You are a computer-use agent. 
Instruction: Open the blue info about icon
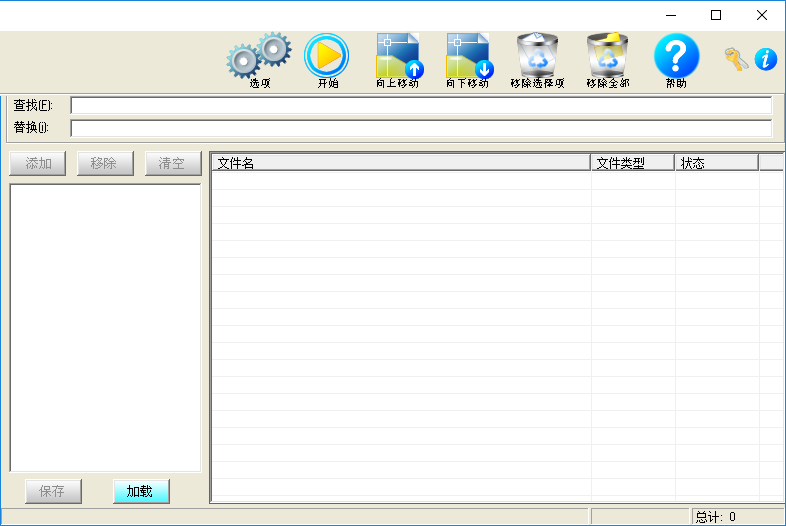[766, 59]
